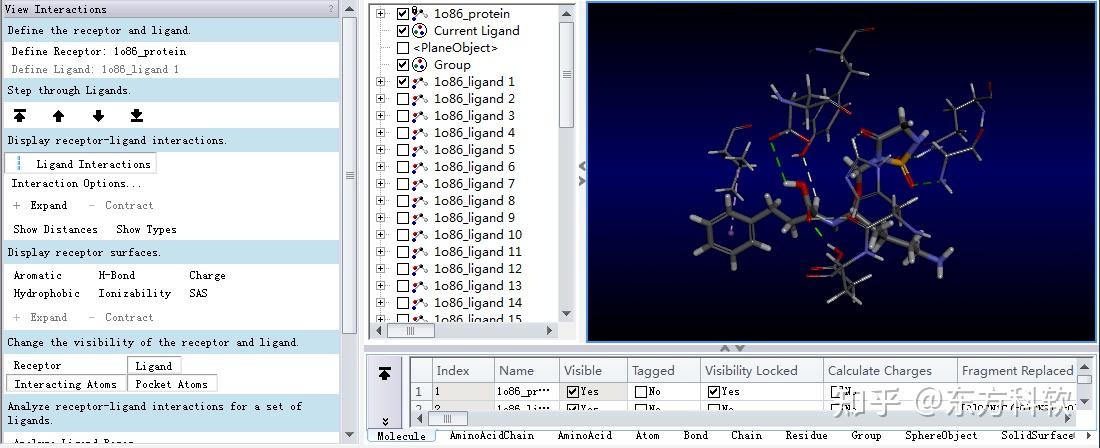The height and width of the screenshot is (448, 1100).
Task: Click the hierarchy horizontal scrollbar thumb
Action: 411,330
